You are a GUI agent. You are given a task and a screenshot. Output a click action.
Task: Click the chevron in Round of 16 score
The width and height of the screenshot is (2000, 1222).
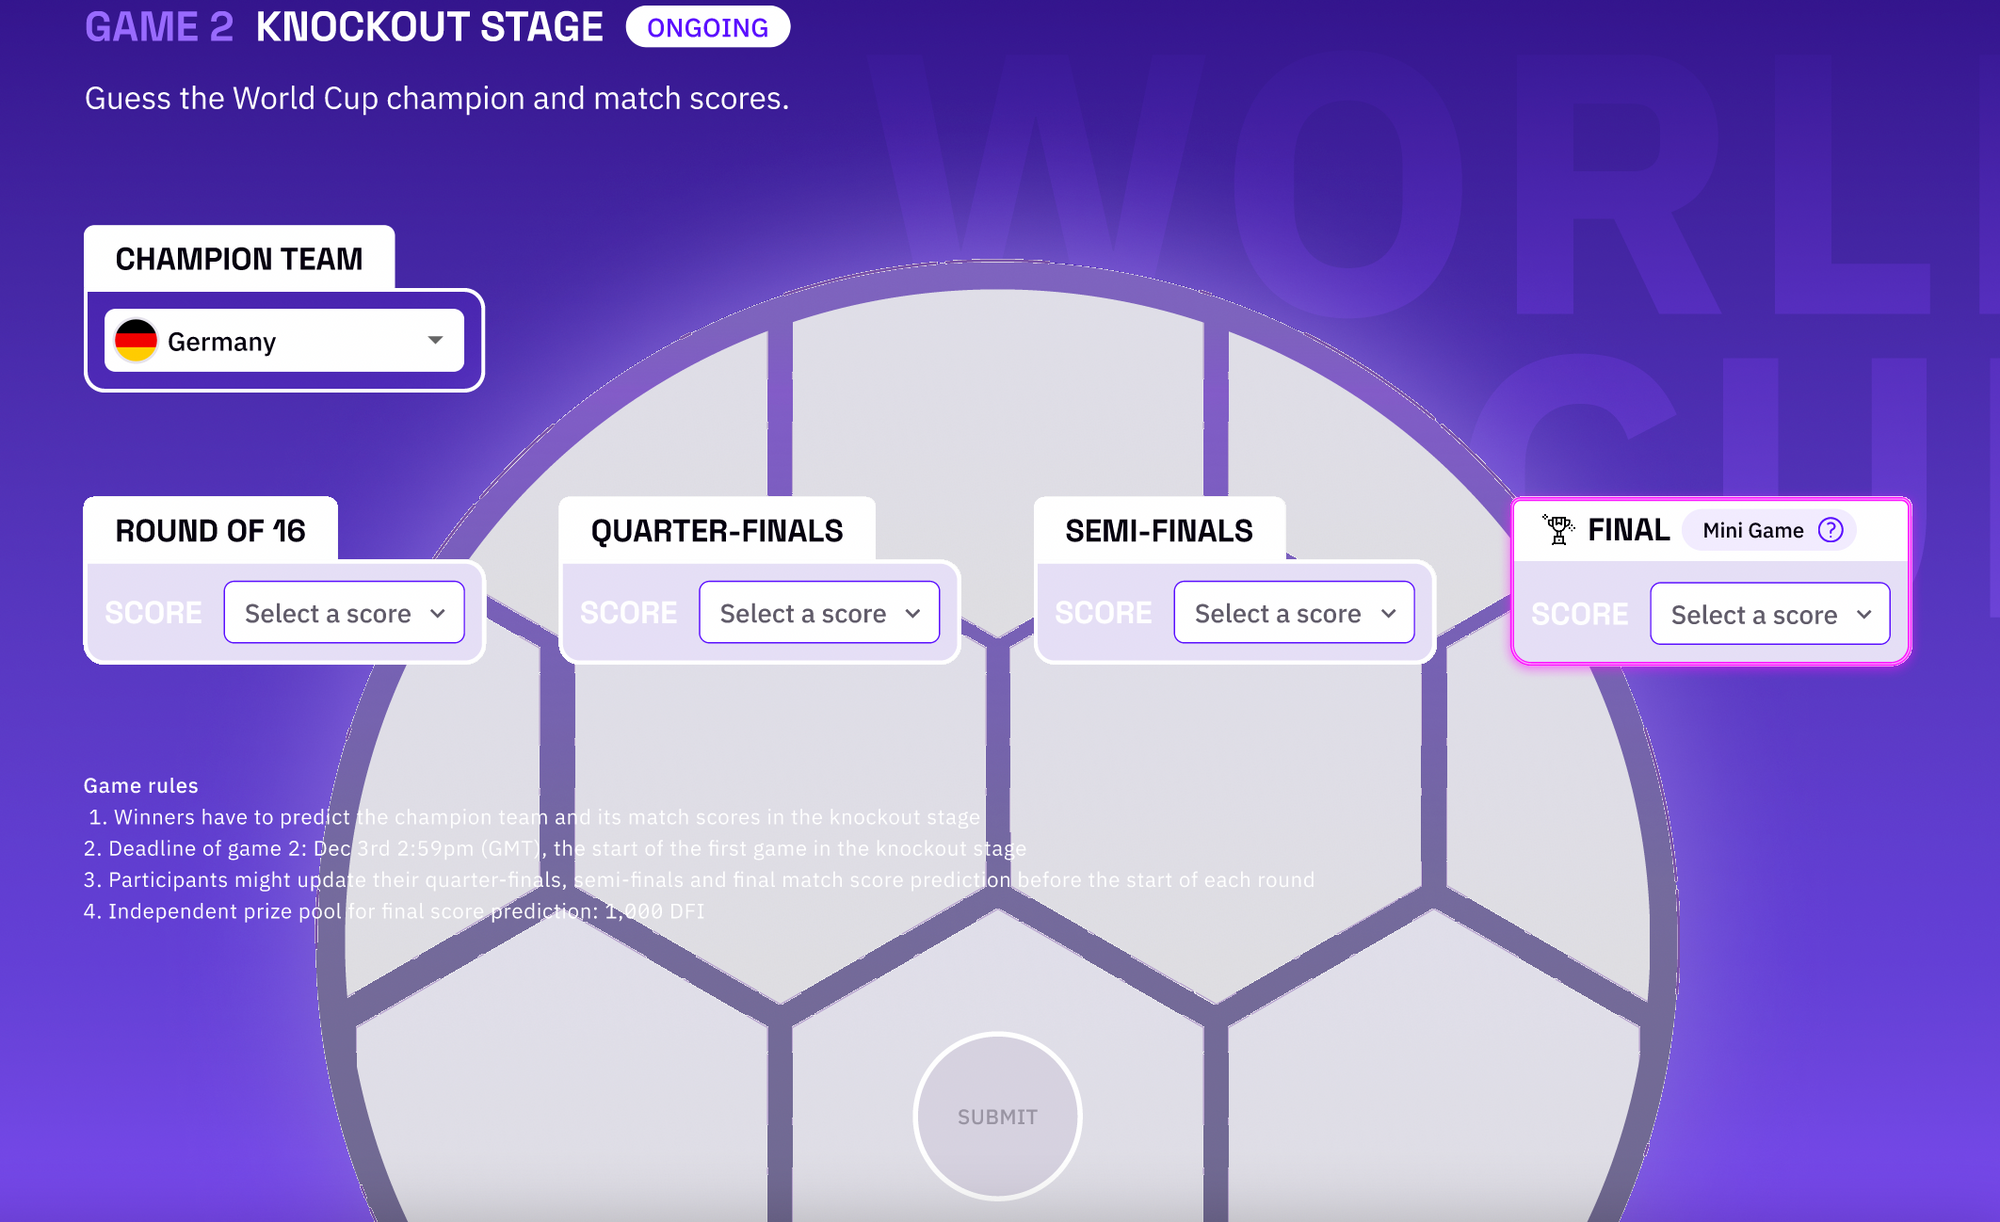point(437,613)
